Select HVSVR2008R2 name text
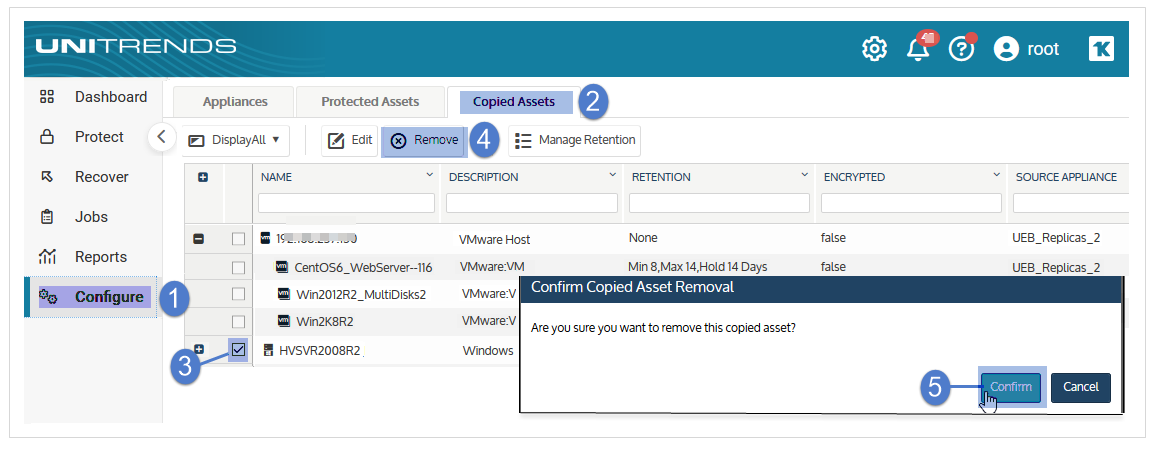 [x=321, y=351]
